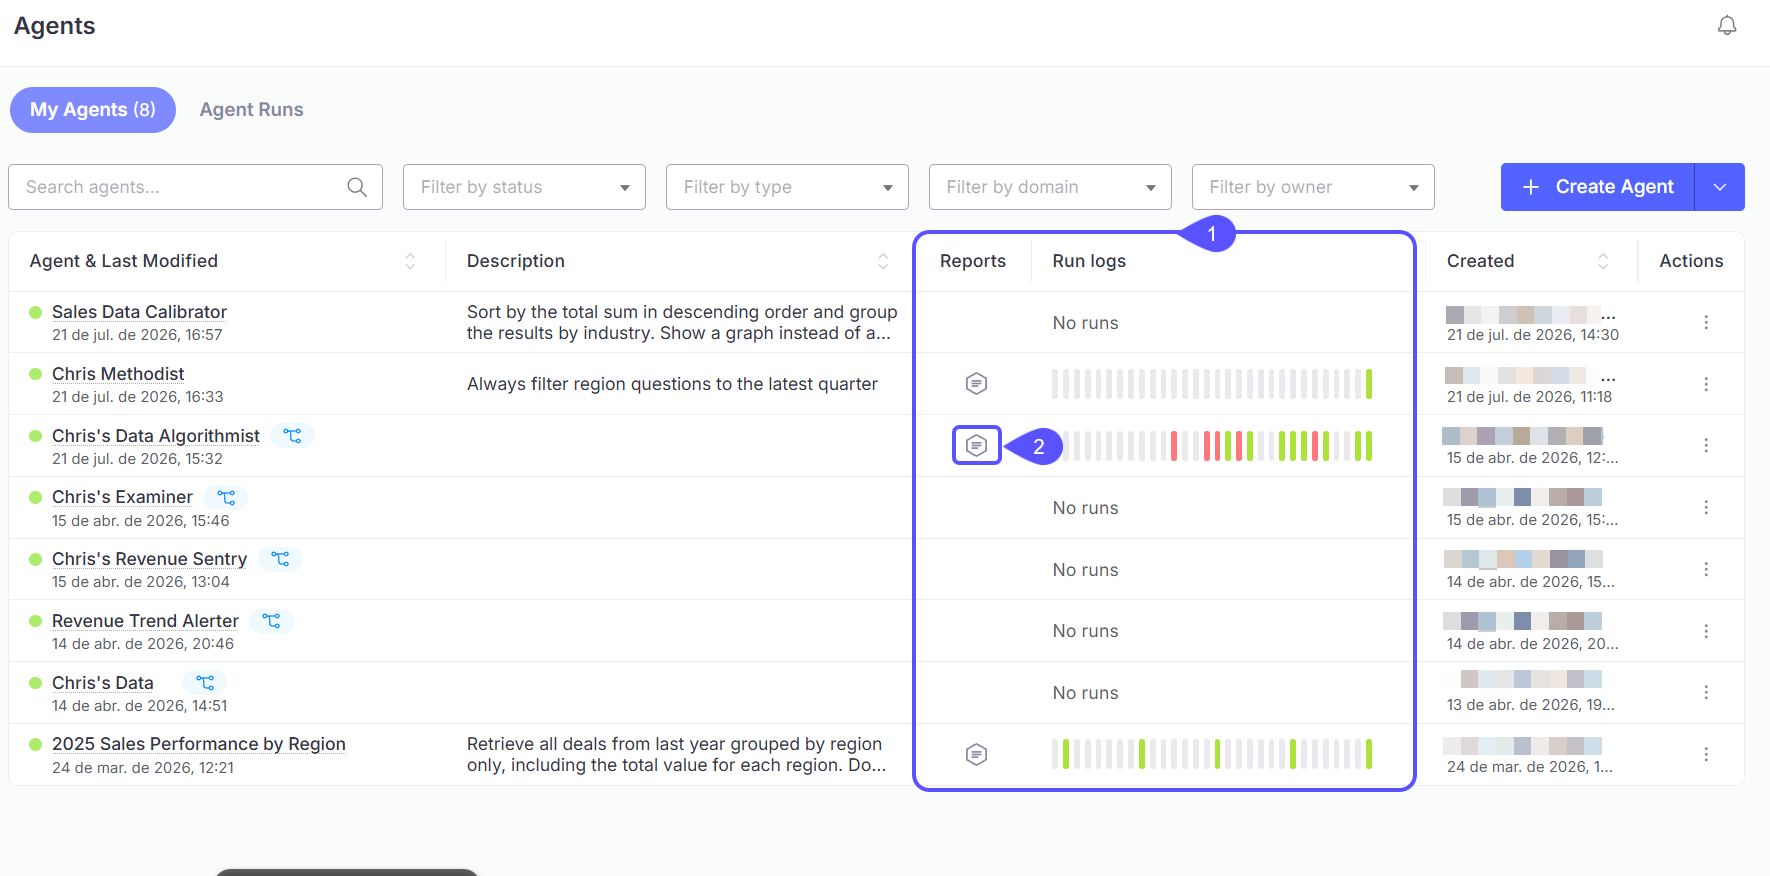Image resolution: width=1770 pixels, height=876 pixels.
Task: Open actions menu for Revenue Trend Alerter
Action: pos(1706,631)
